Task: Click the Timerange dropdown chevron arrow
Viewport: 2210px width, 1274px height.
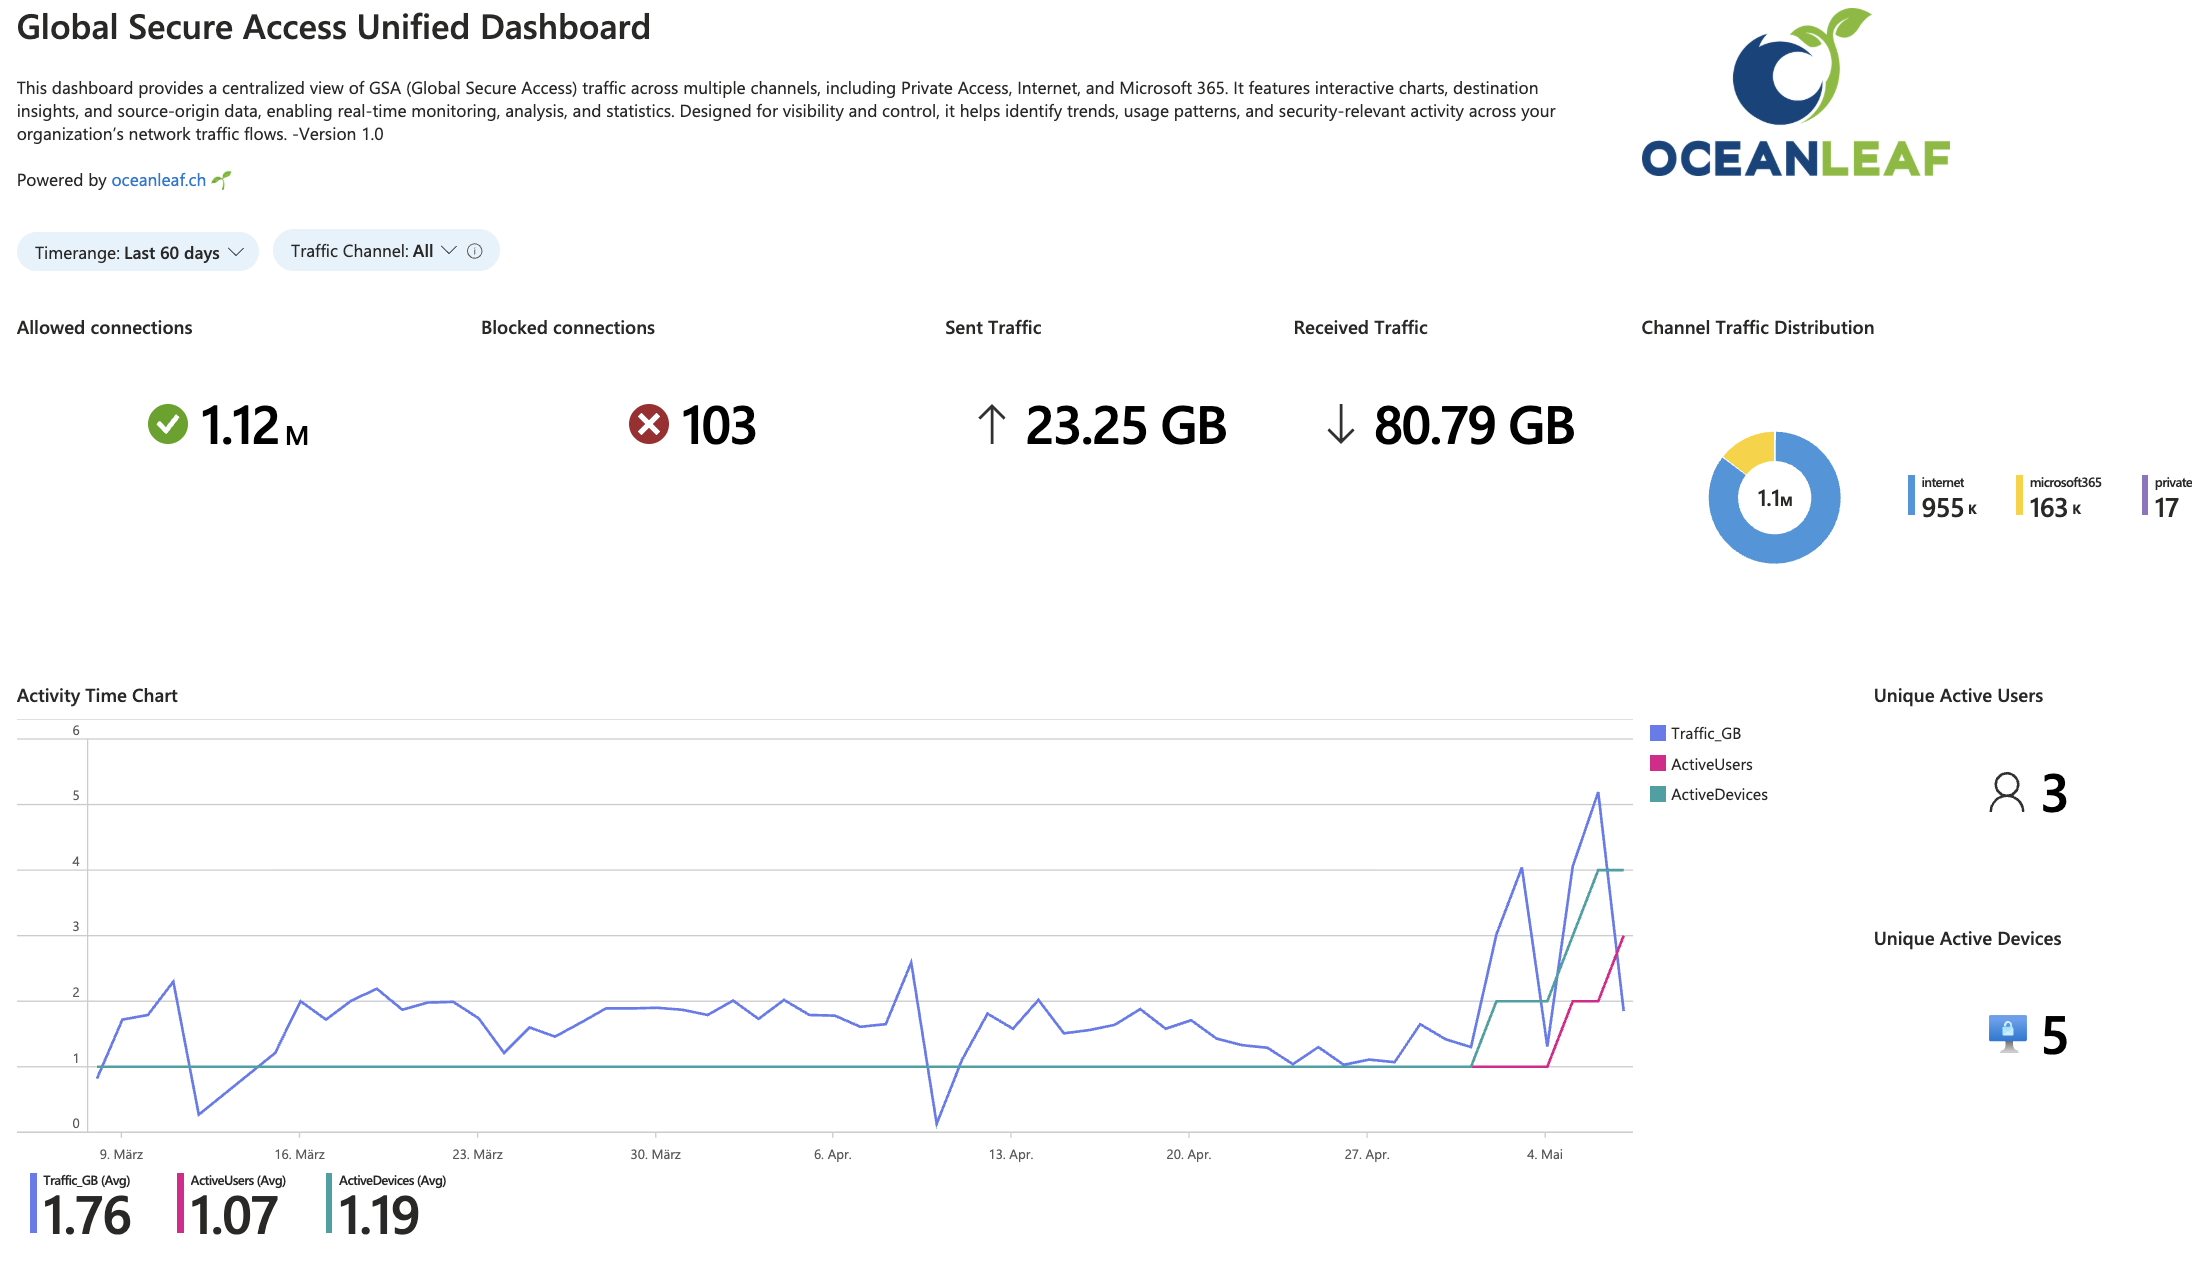Action: (236, 252)
